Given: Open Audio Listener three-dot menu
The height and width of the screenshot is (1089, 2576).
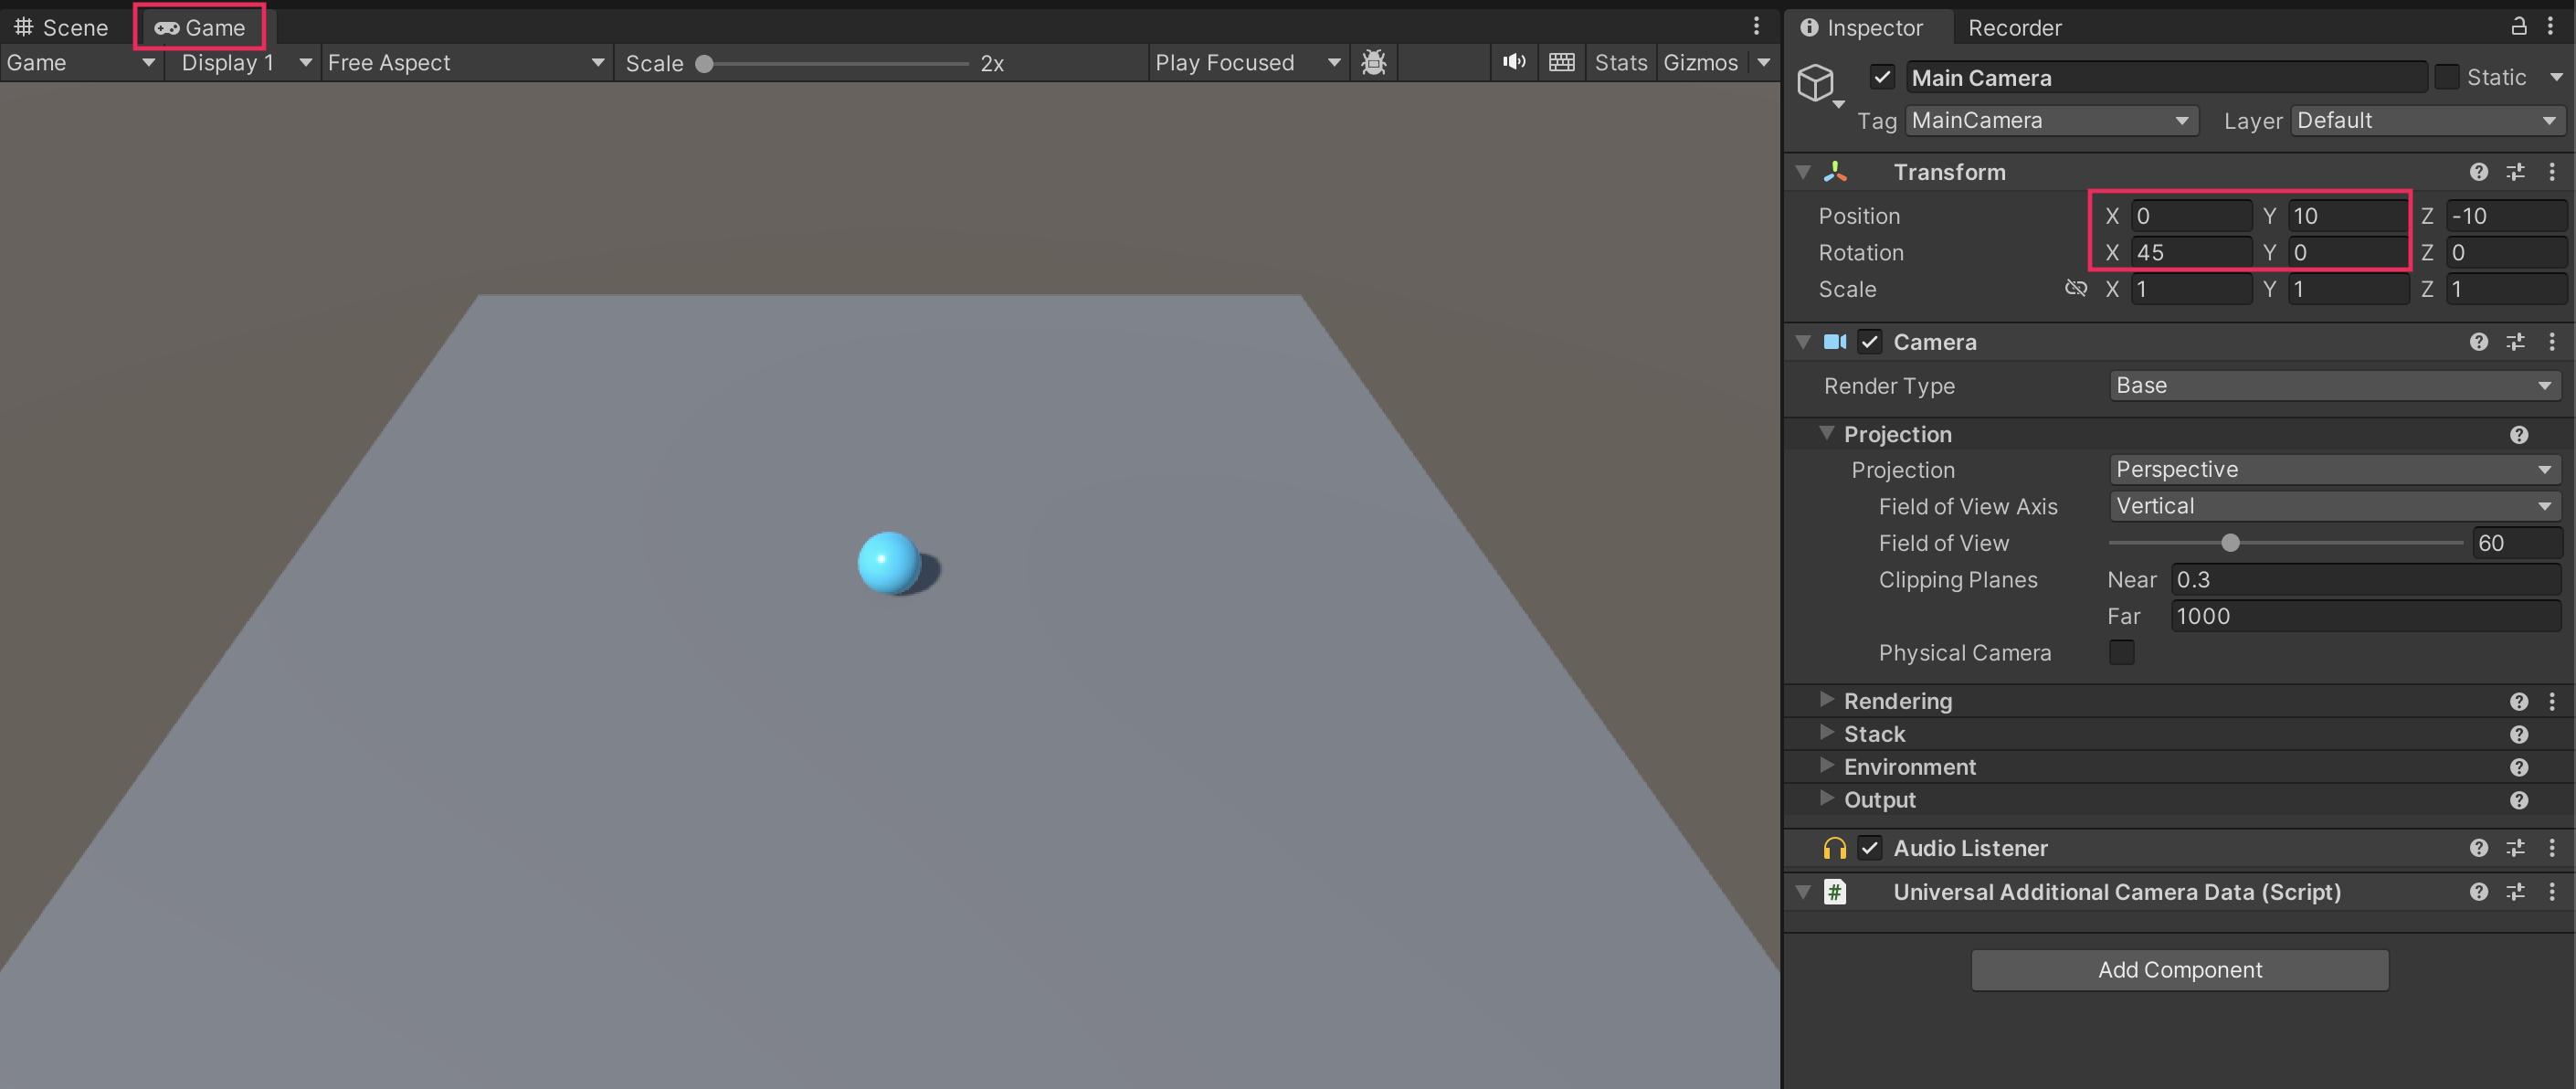Looking at the screenshot, I should pos(2551,848).
